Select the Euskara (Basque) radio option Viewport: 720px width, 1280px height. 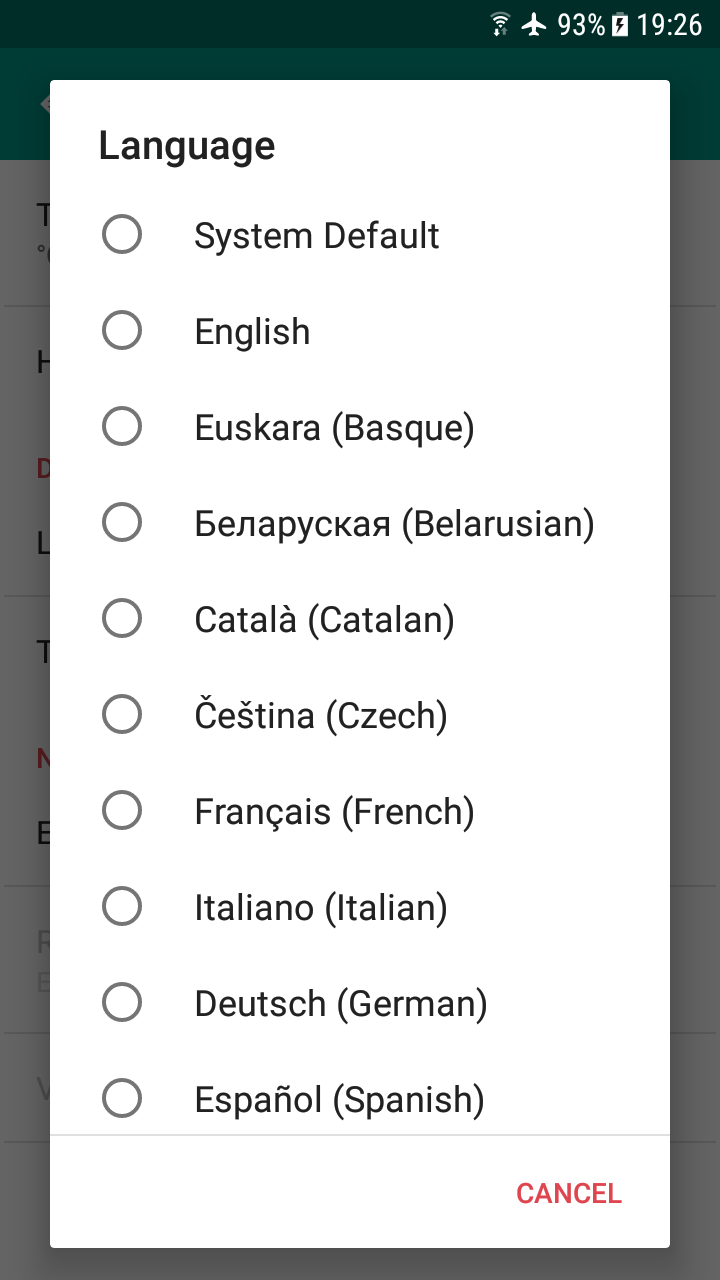(122, 427)
